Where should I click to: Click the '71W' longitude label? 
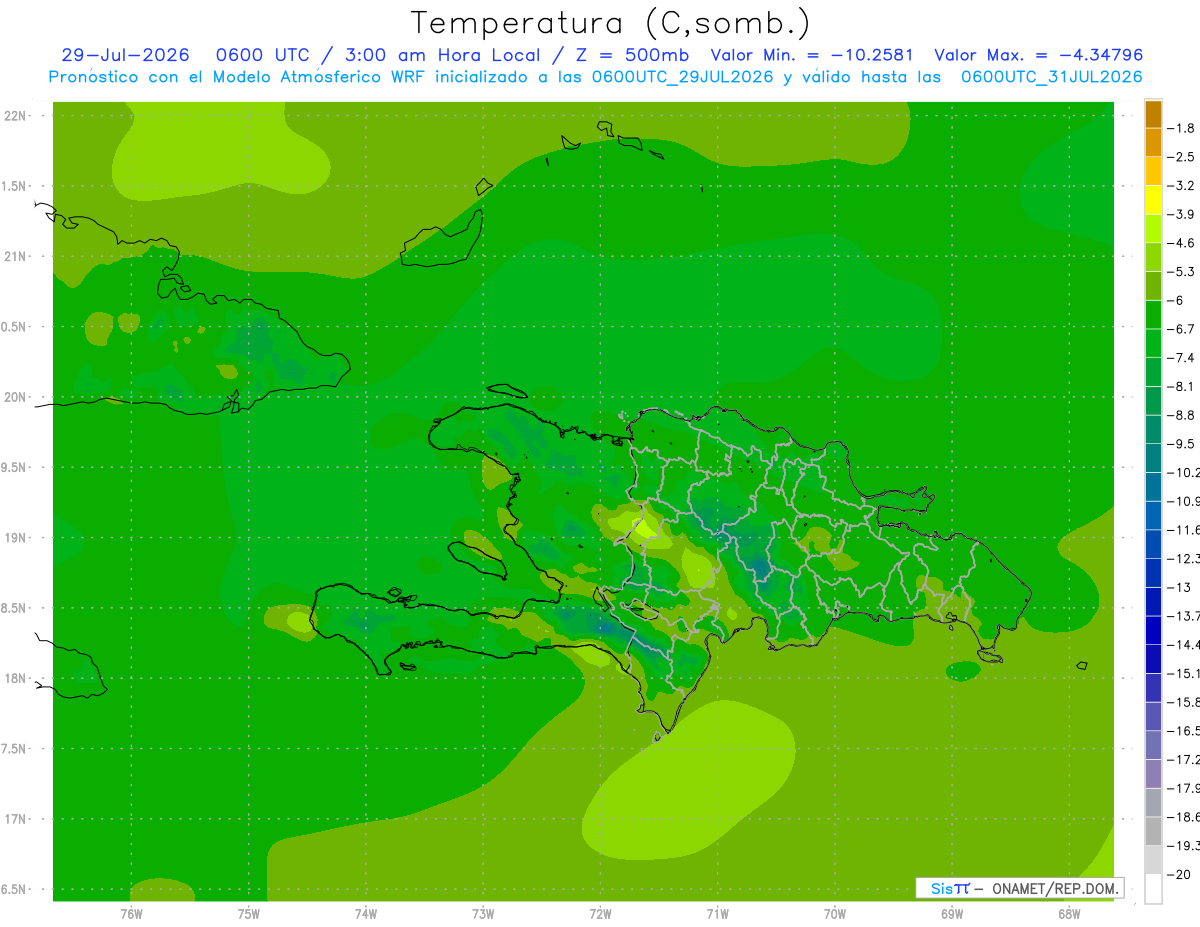tap(717, 913)
